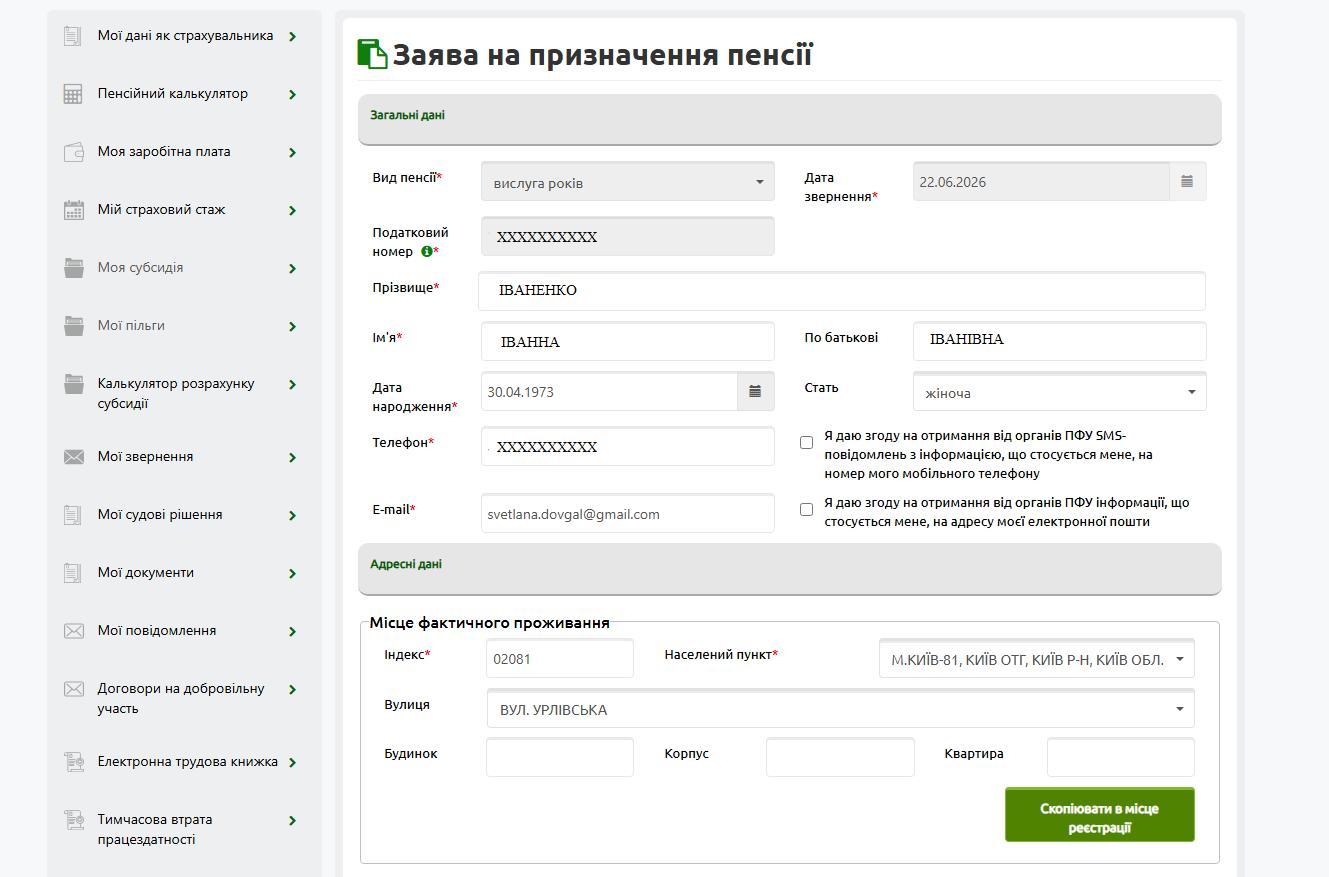Viewport: 1329px width, 877px height.
Task: Open the 'Вид пенсії' dropdown
Action: (x=628, y=182)
